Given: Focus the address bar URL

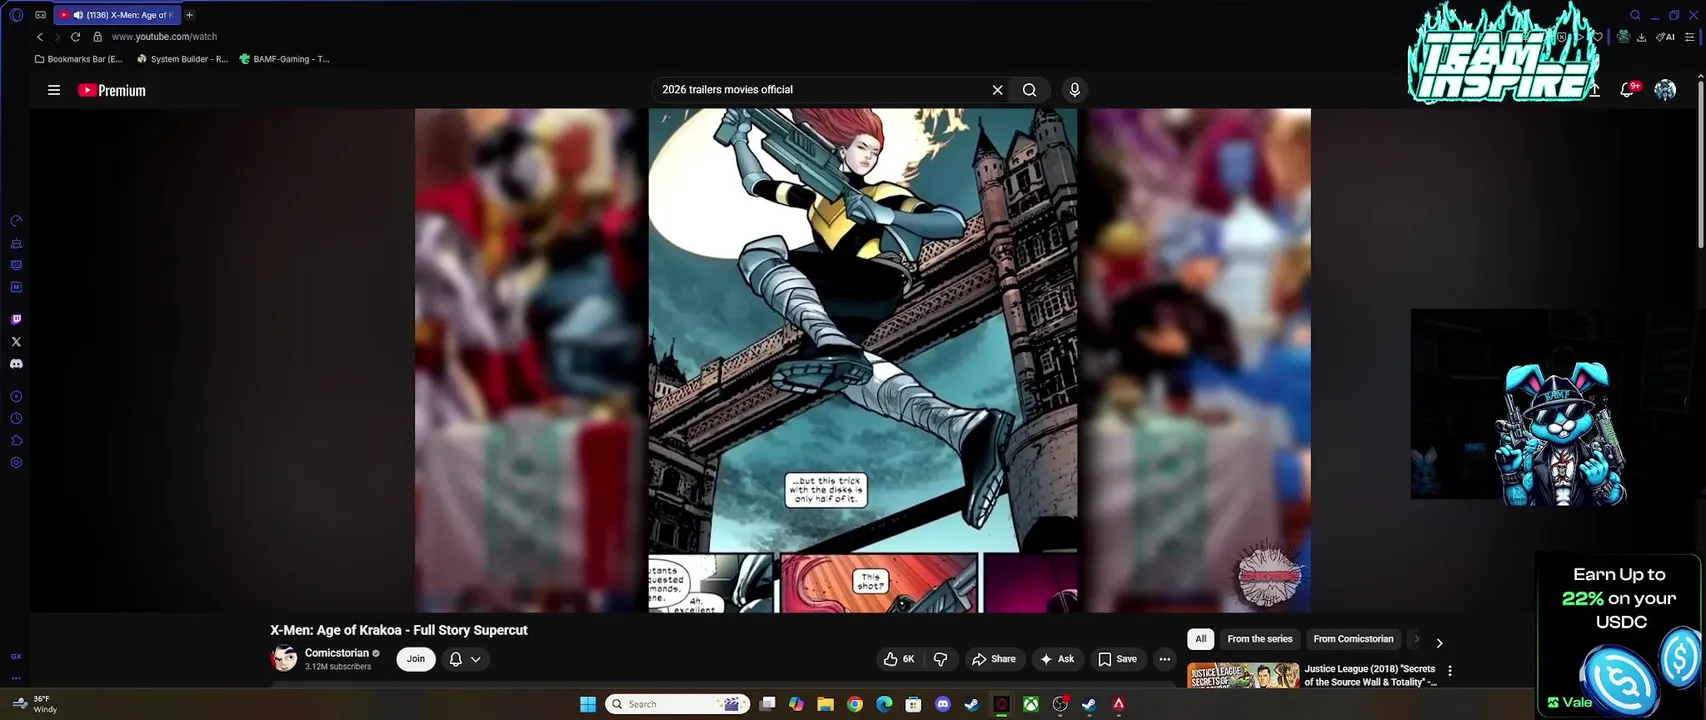Looking at the screenshot, I should (x=164, y=37).
